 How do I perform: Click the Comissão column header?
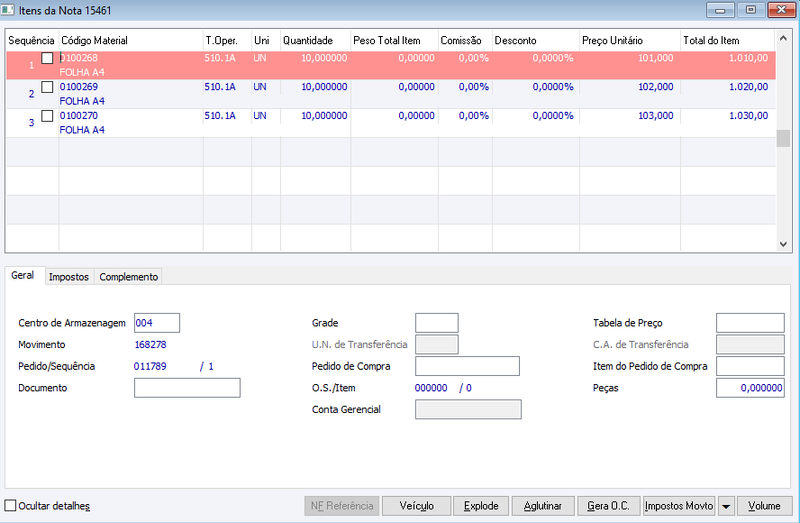(x=465, y=40)
